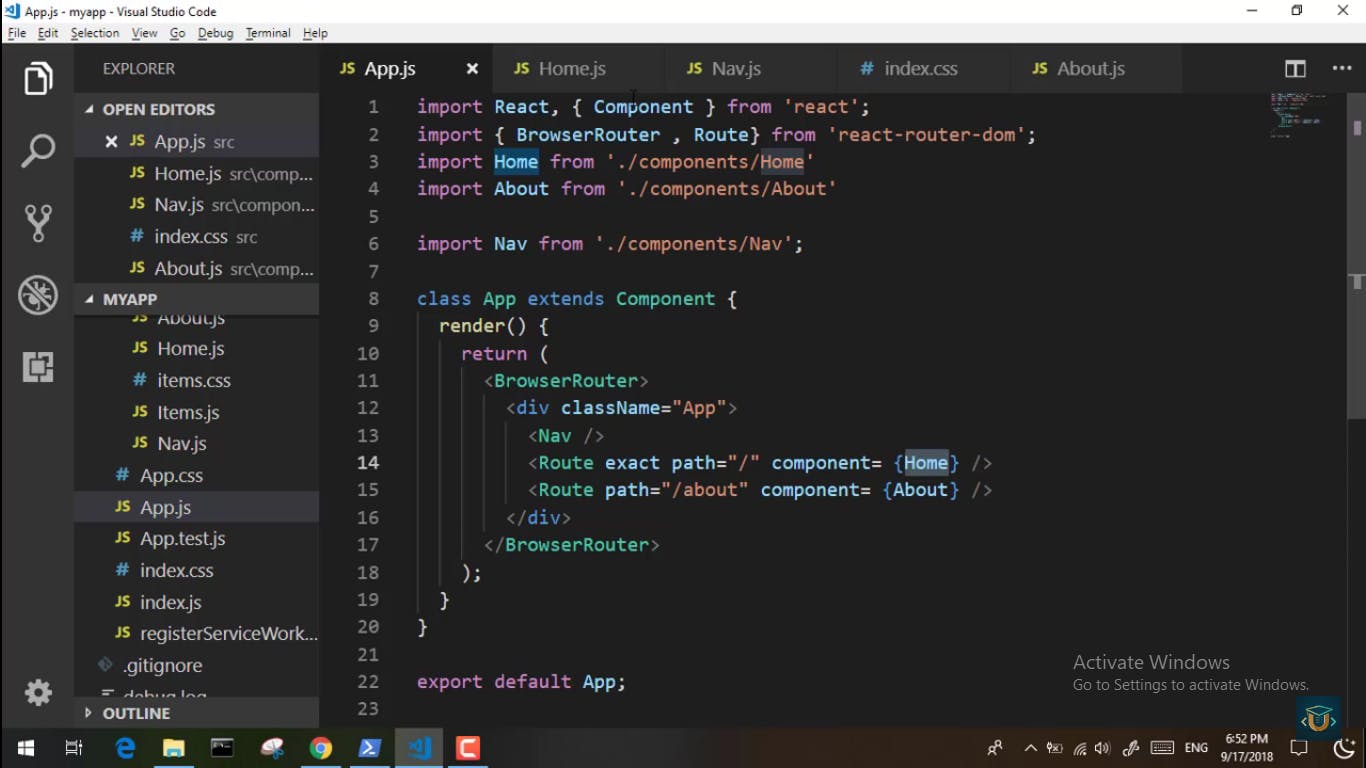Click 'export default App;' on line 22
The image size is (1366, 768).
pos(521,681)
